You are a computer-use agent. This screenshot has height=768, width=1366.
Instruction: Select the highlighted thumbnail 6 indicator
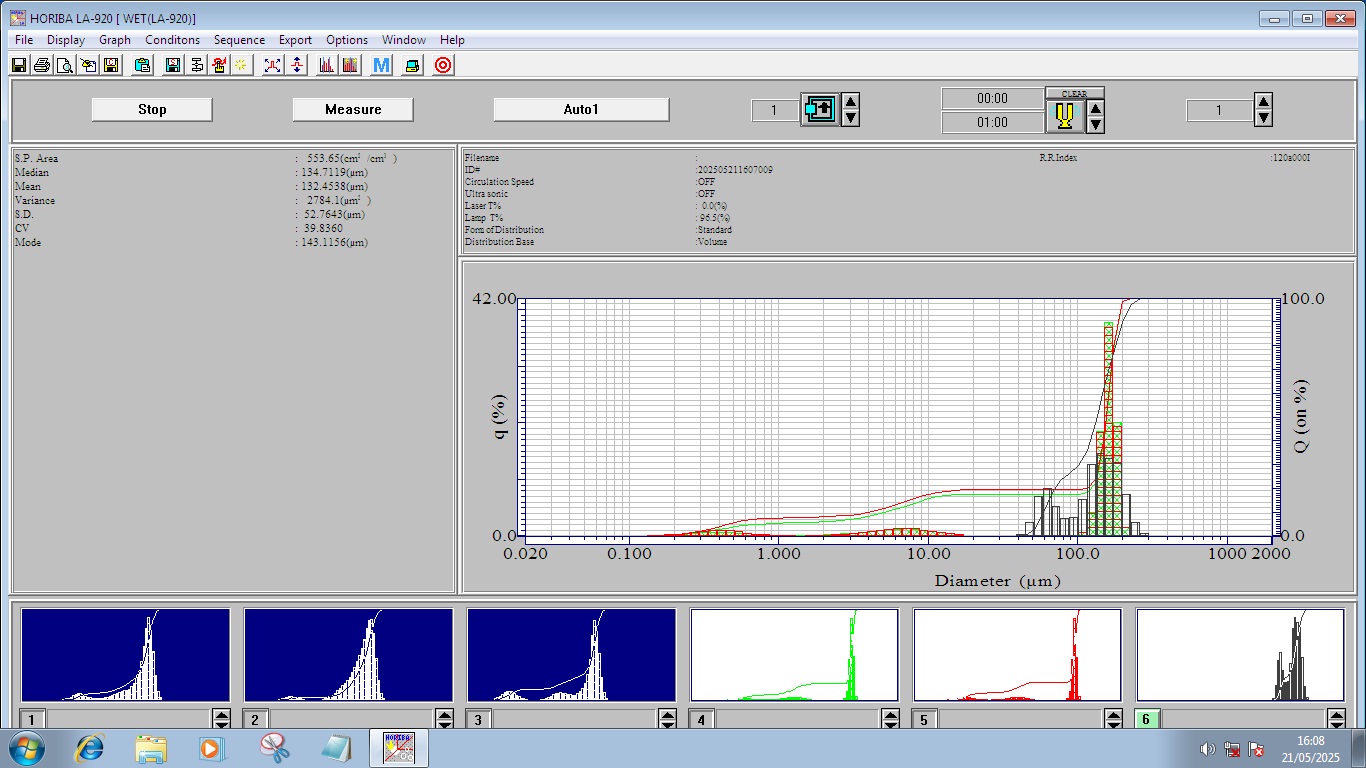click(x=1145, y=719)
